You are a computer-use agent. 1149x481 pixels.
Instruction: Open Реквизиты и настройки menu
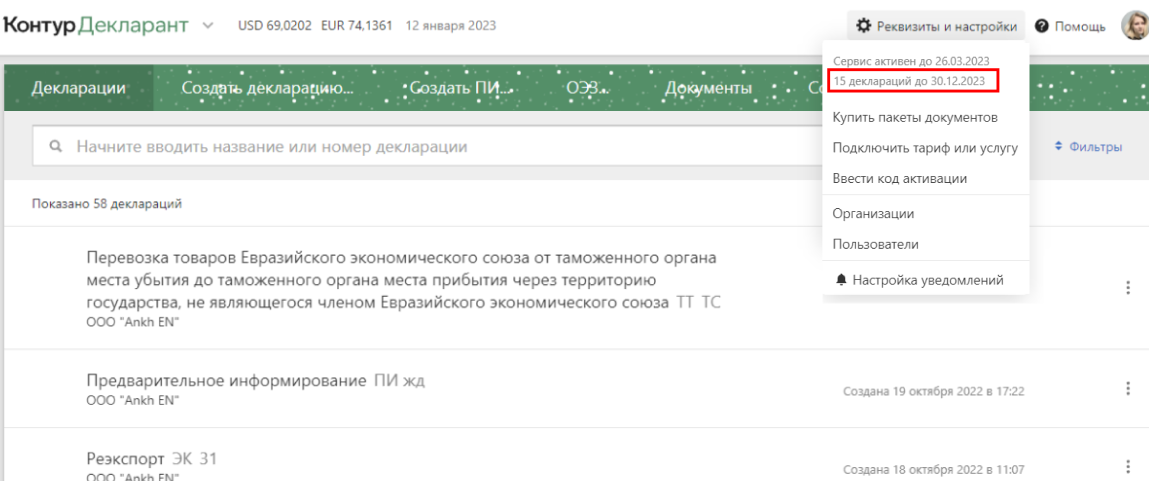[x=936, y=26]
